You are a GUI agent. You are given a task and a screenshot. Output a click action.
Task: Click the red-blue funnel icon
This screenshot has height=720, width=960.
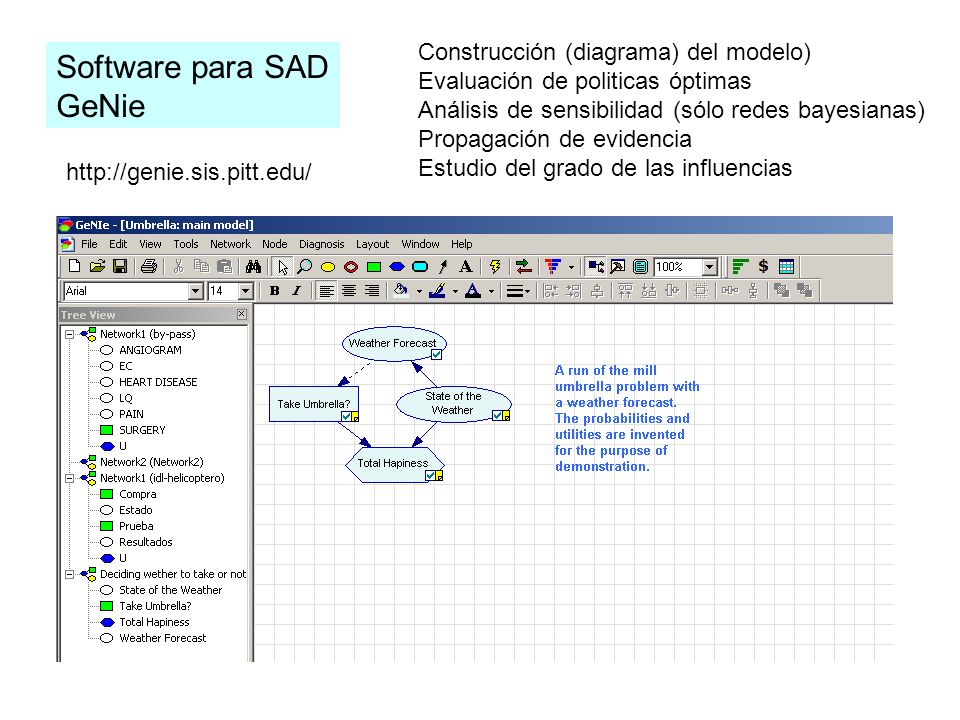(x=553, y=266)
